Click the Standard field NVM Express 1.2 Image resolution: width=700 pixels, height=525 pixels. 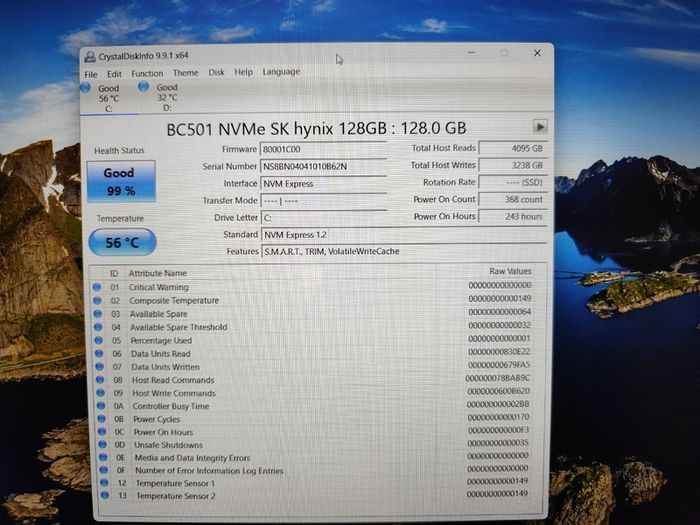pos(404,235)
